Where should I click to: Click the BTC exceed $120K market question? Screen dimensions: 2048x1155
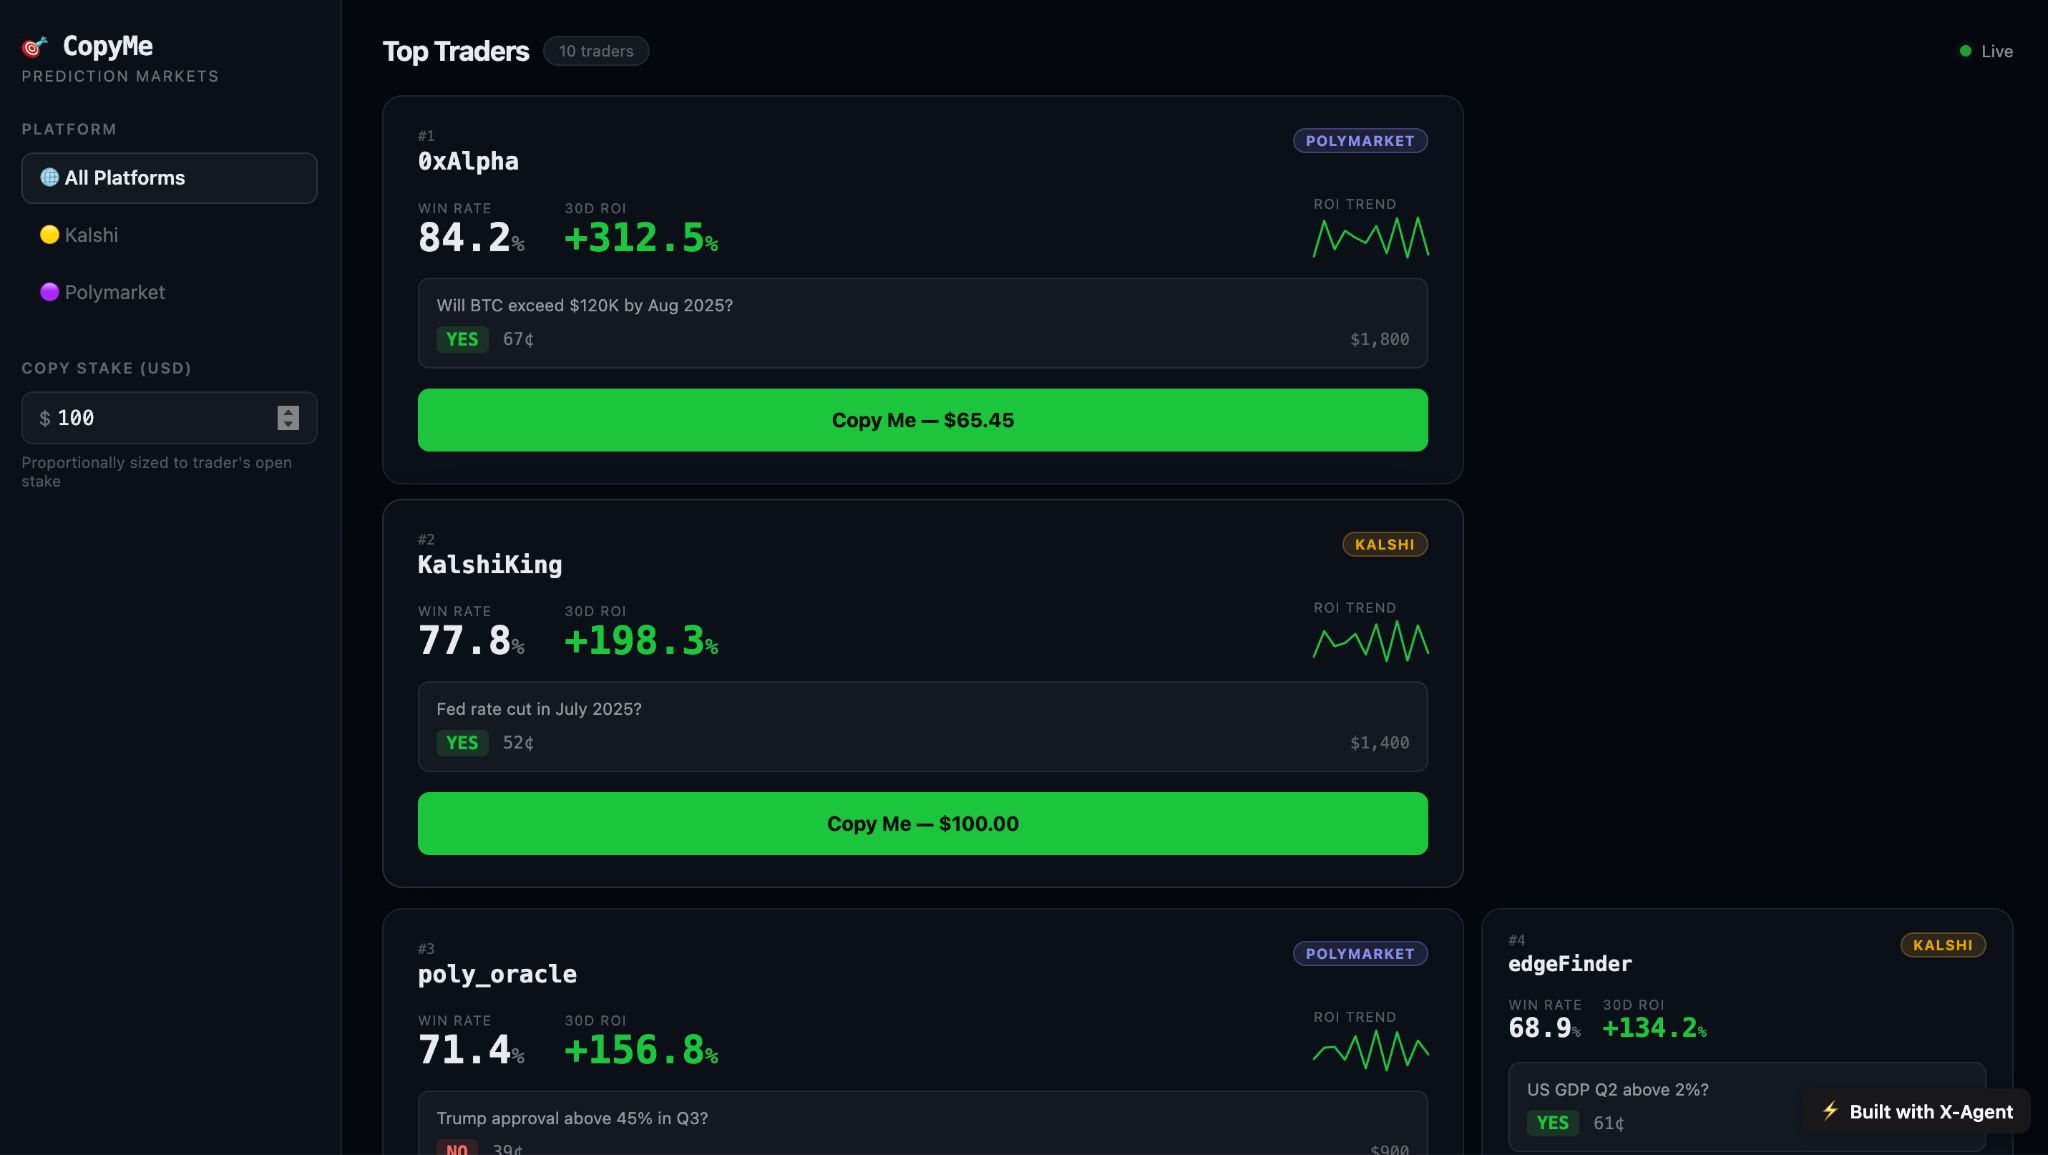585,306
